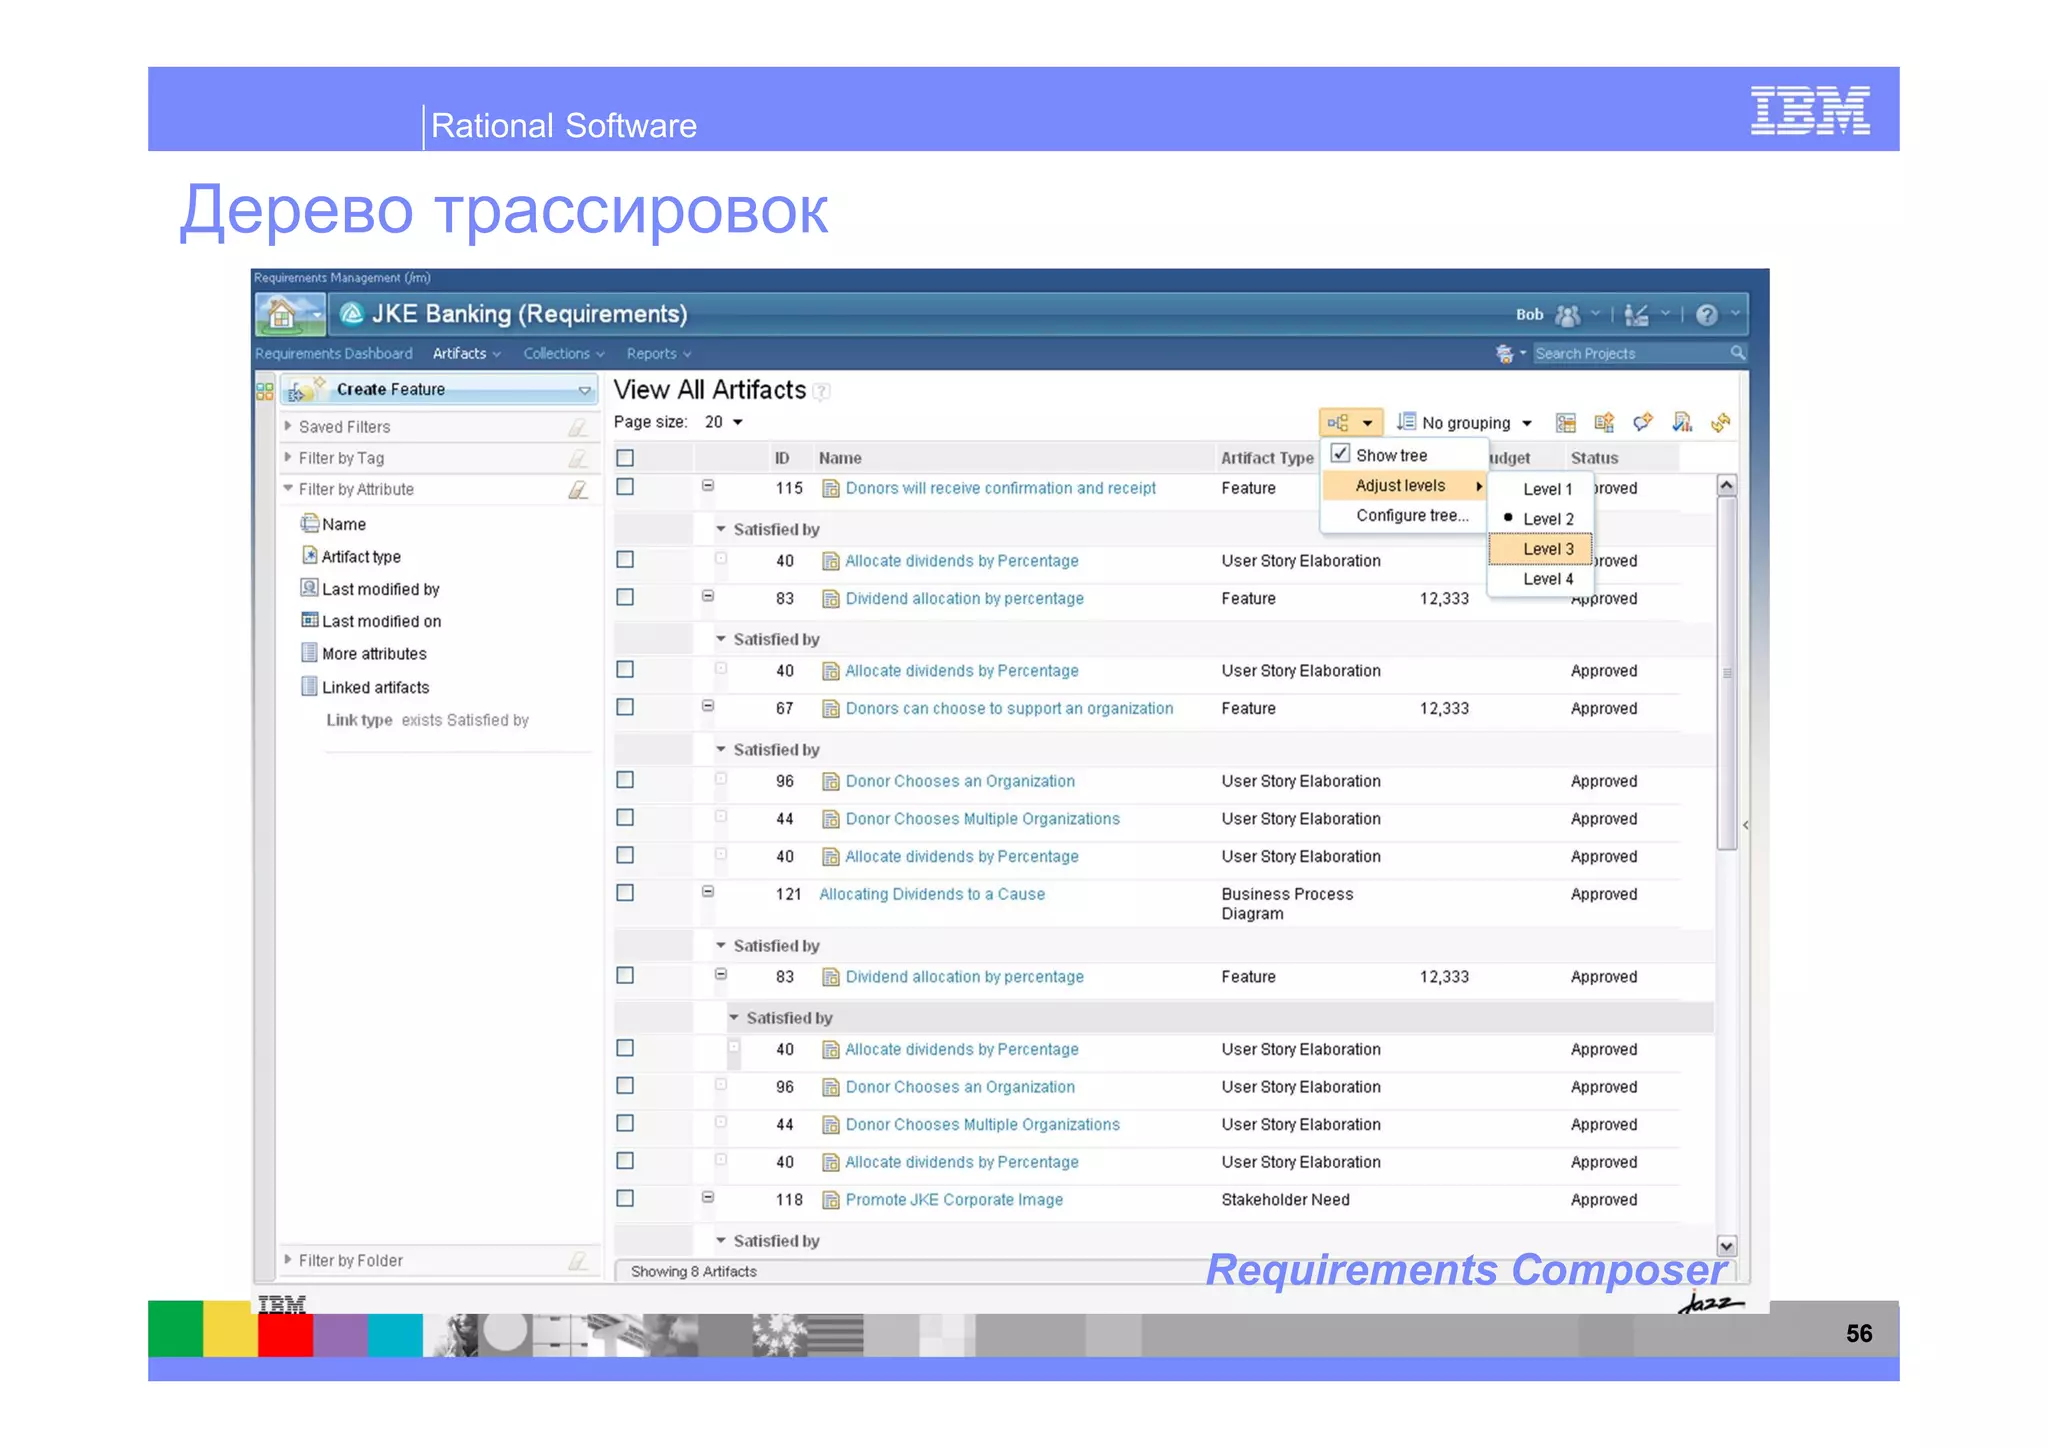Open the No grouping dropdown arrow
This screenshot has width=2048, height=1448.
(x=1527, y=423)
